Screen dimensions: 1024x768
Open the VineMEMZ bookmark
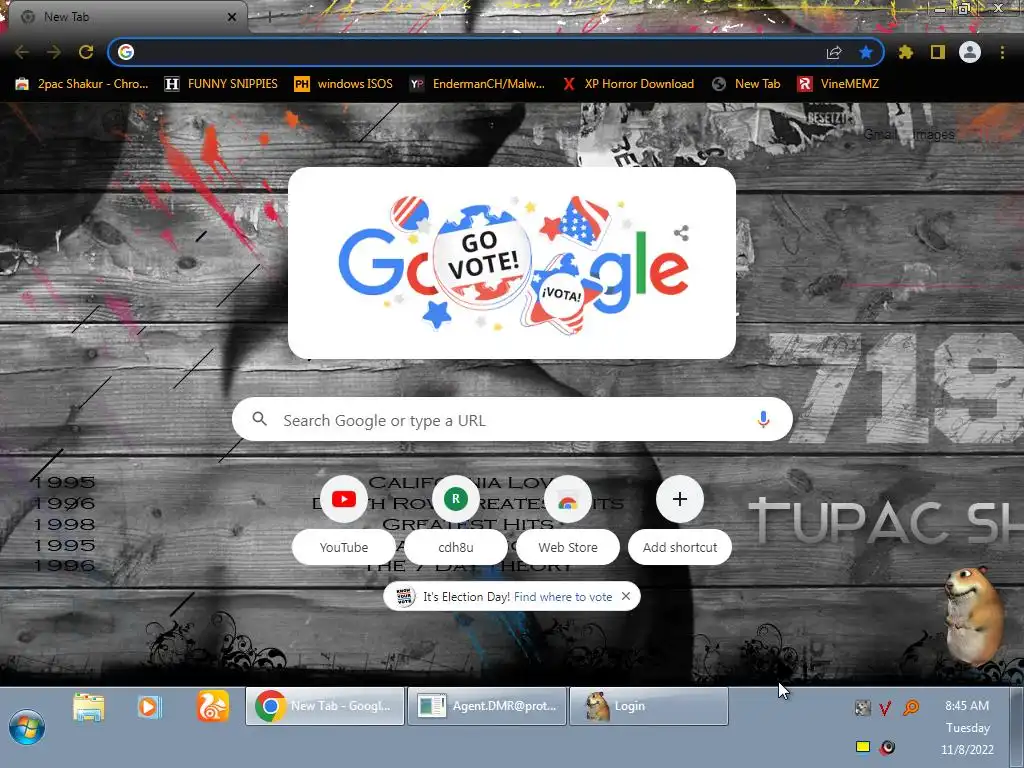839,84
